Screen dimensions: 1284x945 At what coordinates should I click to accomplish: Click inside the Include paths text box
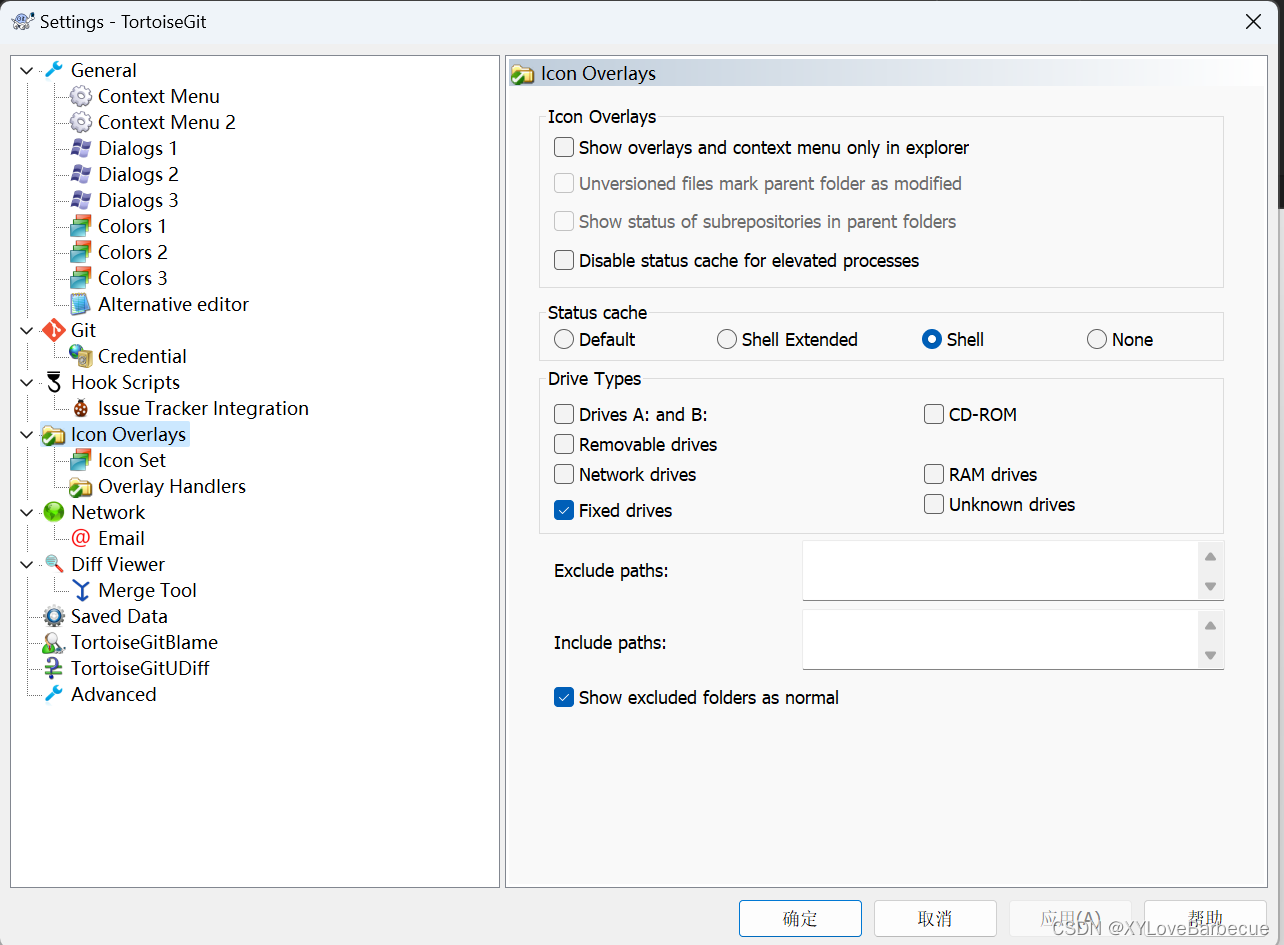pyautogui.click(x=1000, y=640)
